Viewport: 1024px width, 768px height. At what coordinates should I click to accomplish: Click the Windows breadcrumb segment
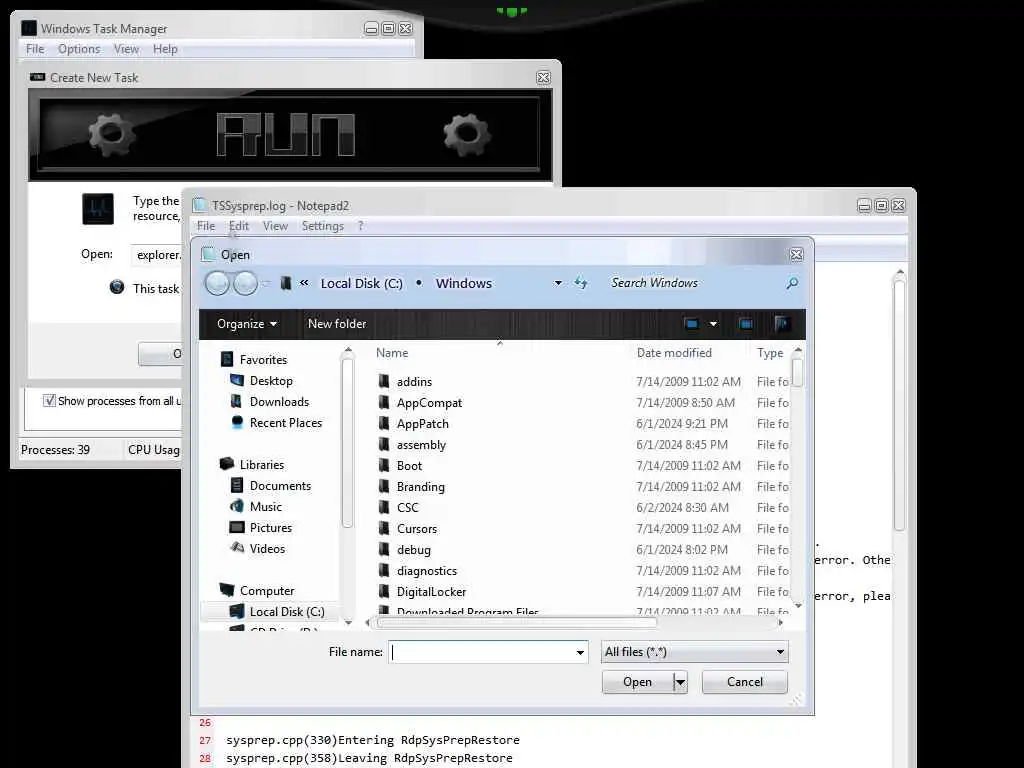(x=464, y=283)
